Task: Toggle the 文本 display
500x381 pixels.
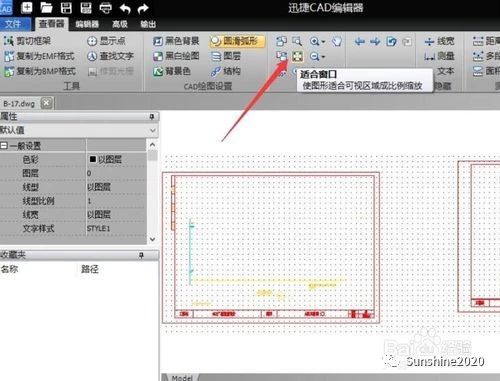Action: tap(445, 71)
